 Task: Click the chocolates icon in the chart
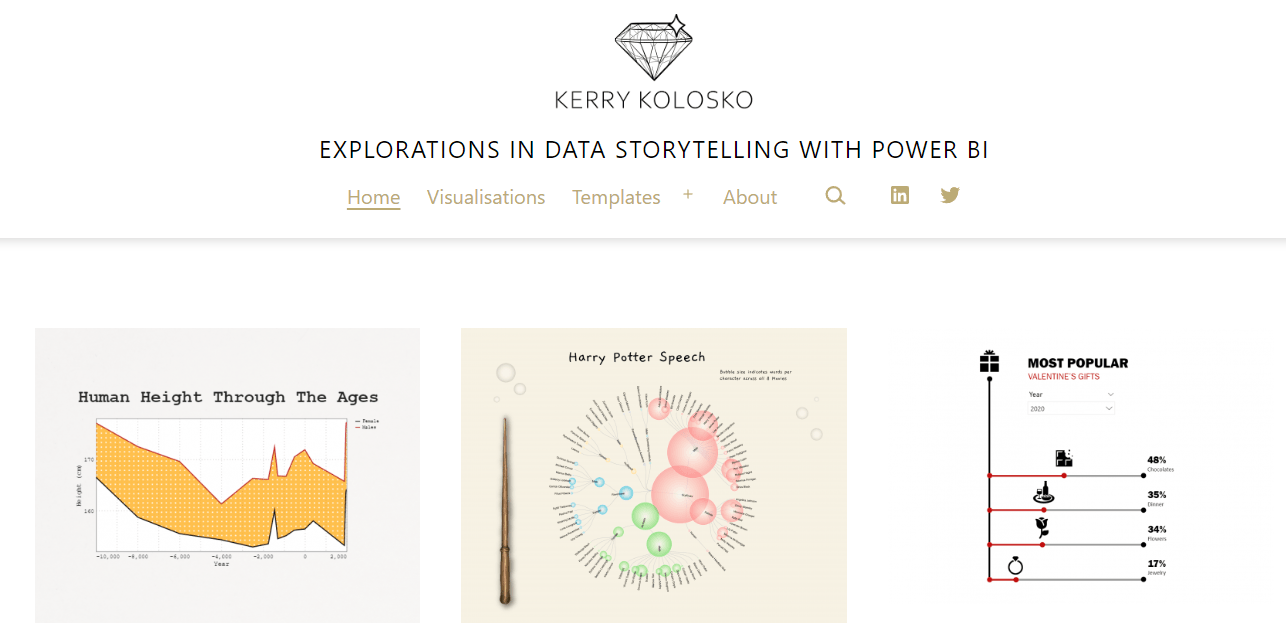1064,458
